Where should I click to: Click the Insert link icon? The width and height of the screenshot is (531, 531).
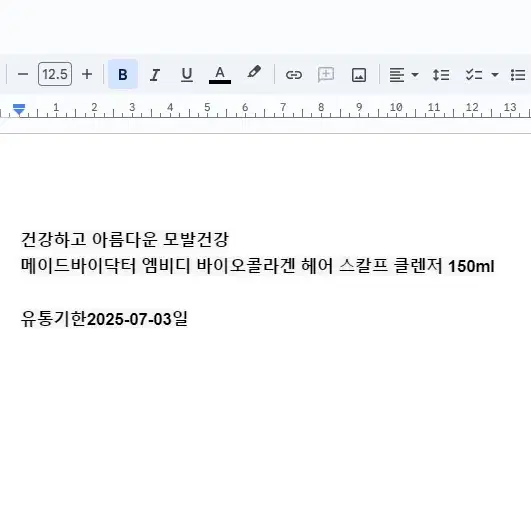tap(294, 75)
